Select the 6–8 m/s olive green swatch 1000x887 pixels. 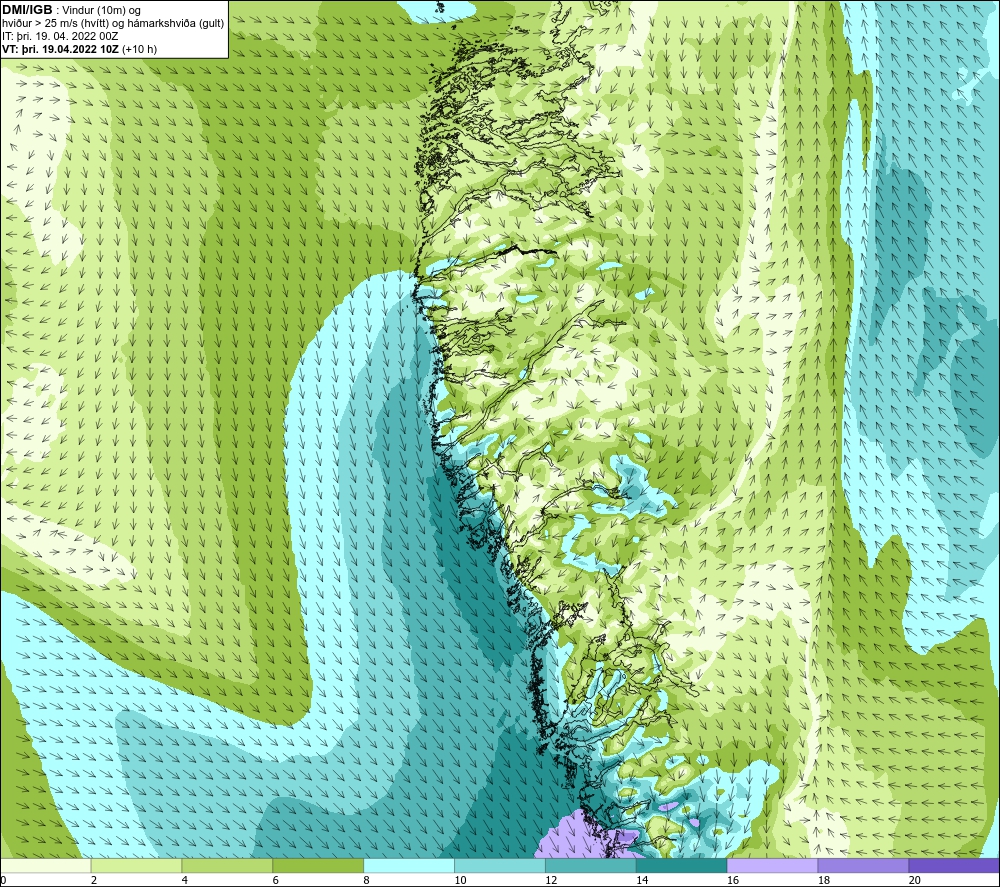(318, 865)
